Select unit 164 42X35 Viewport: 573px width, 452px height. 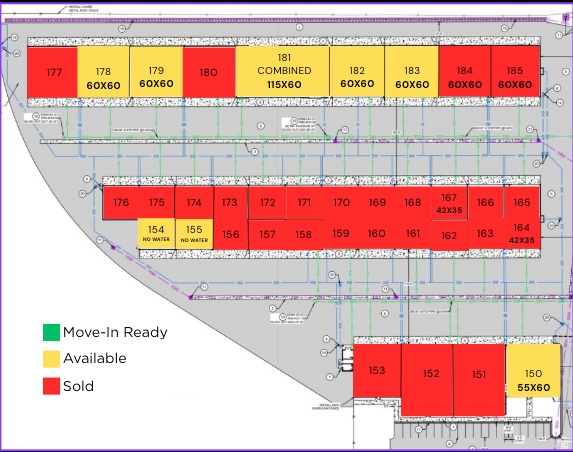521,234
